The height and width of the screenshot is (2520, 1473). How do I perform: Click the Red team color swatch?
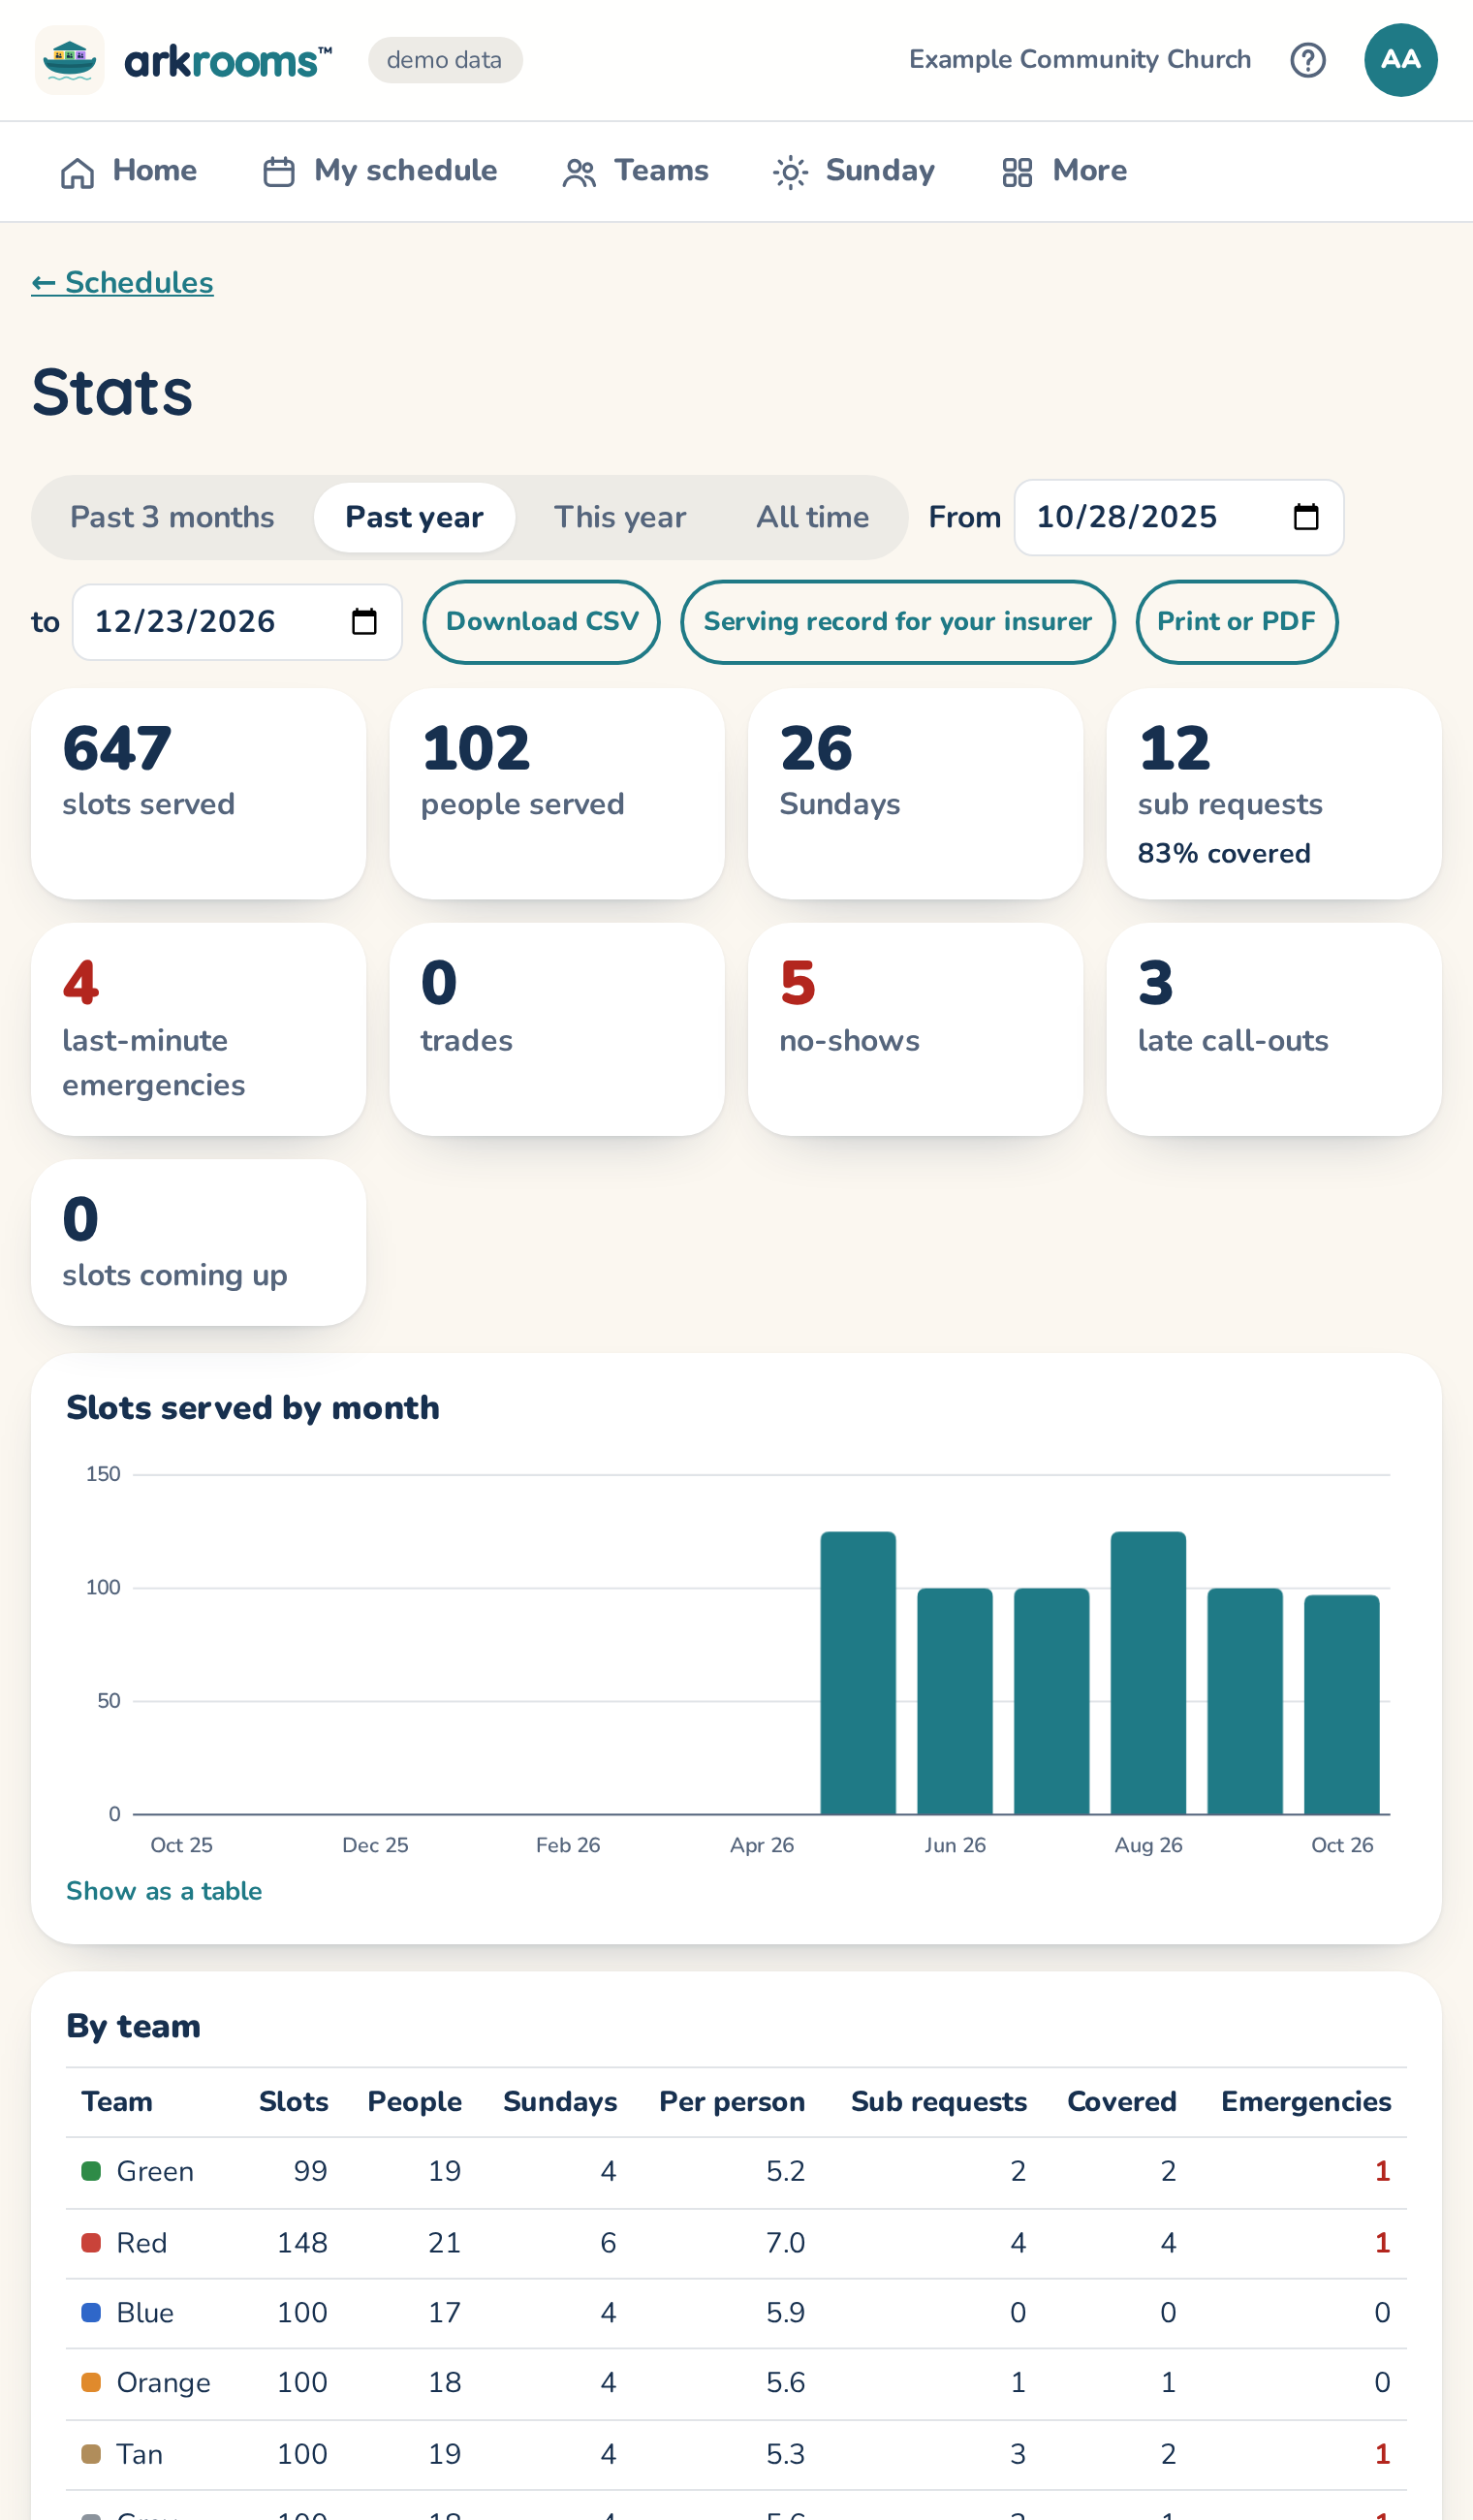click(x=91, y=2243)
